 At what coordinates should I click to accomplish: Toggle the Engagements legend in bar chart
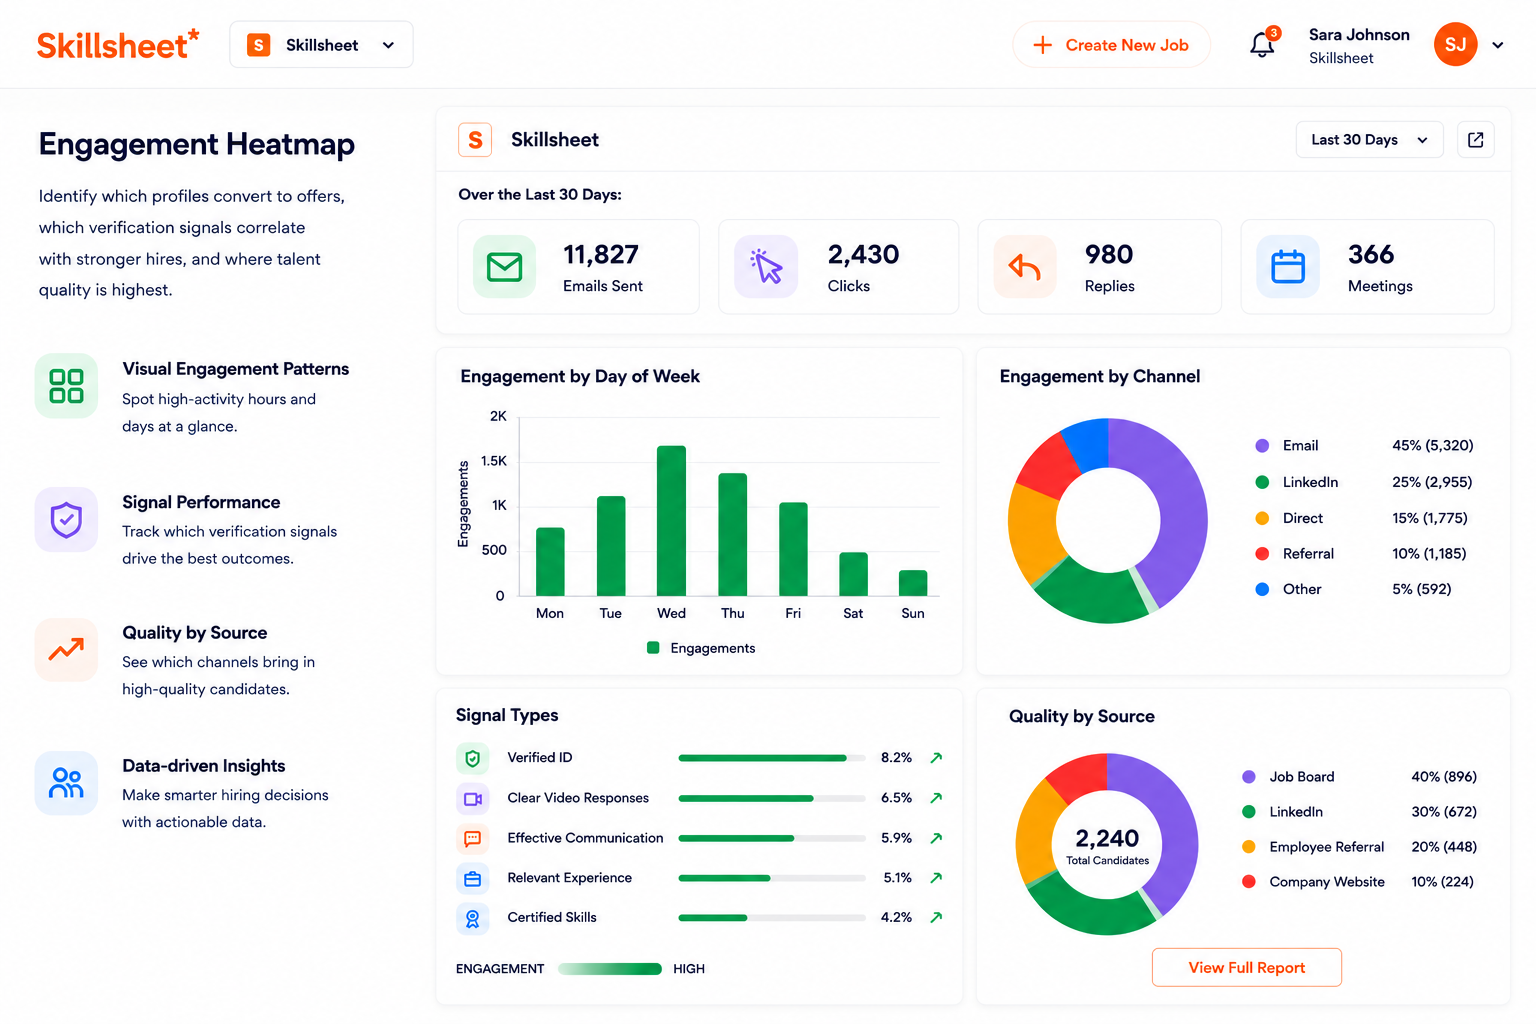(701, 648)
